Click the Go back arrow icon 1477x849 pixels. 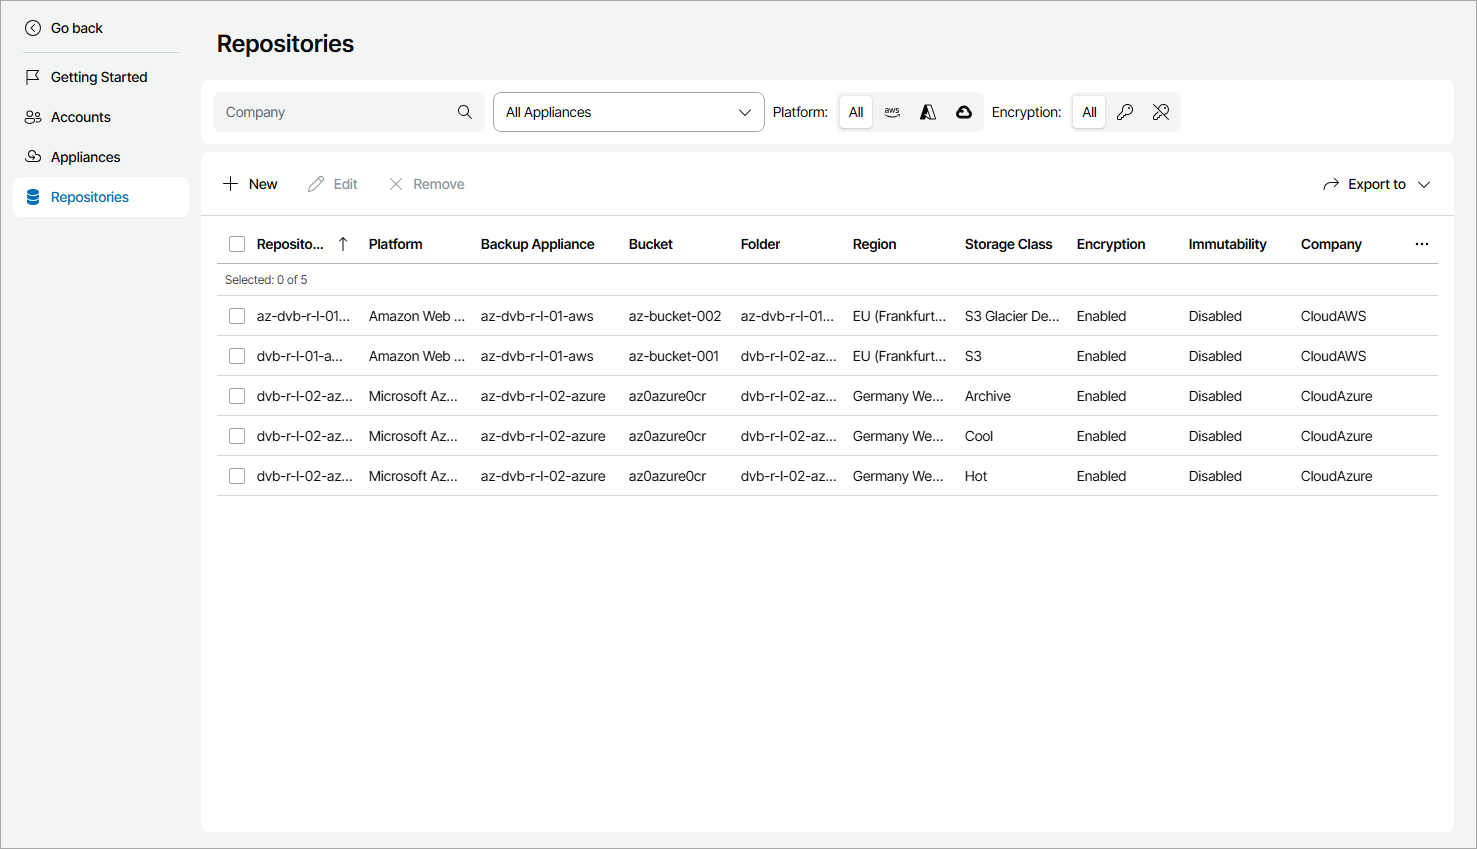coord(33,28)
